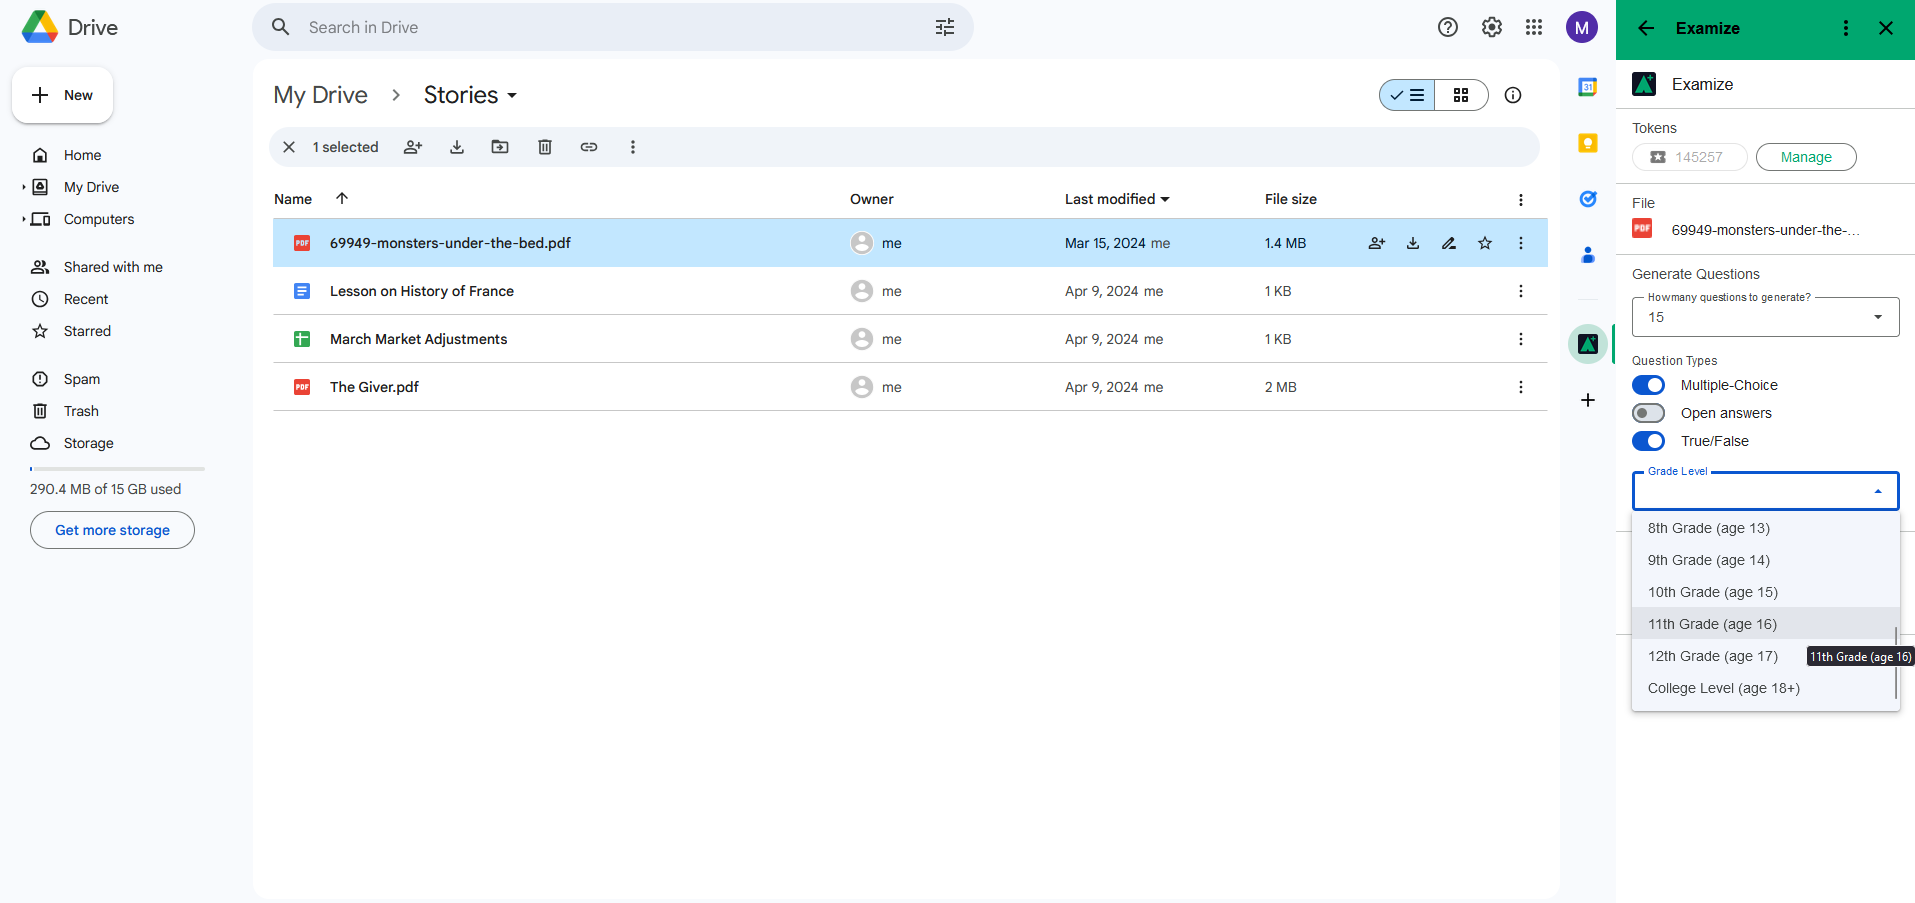Star the monsters-under-the-bed PDF
1915x903 pixels.
click(1485, 243)
